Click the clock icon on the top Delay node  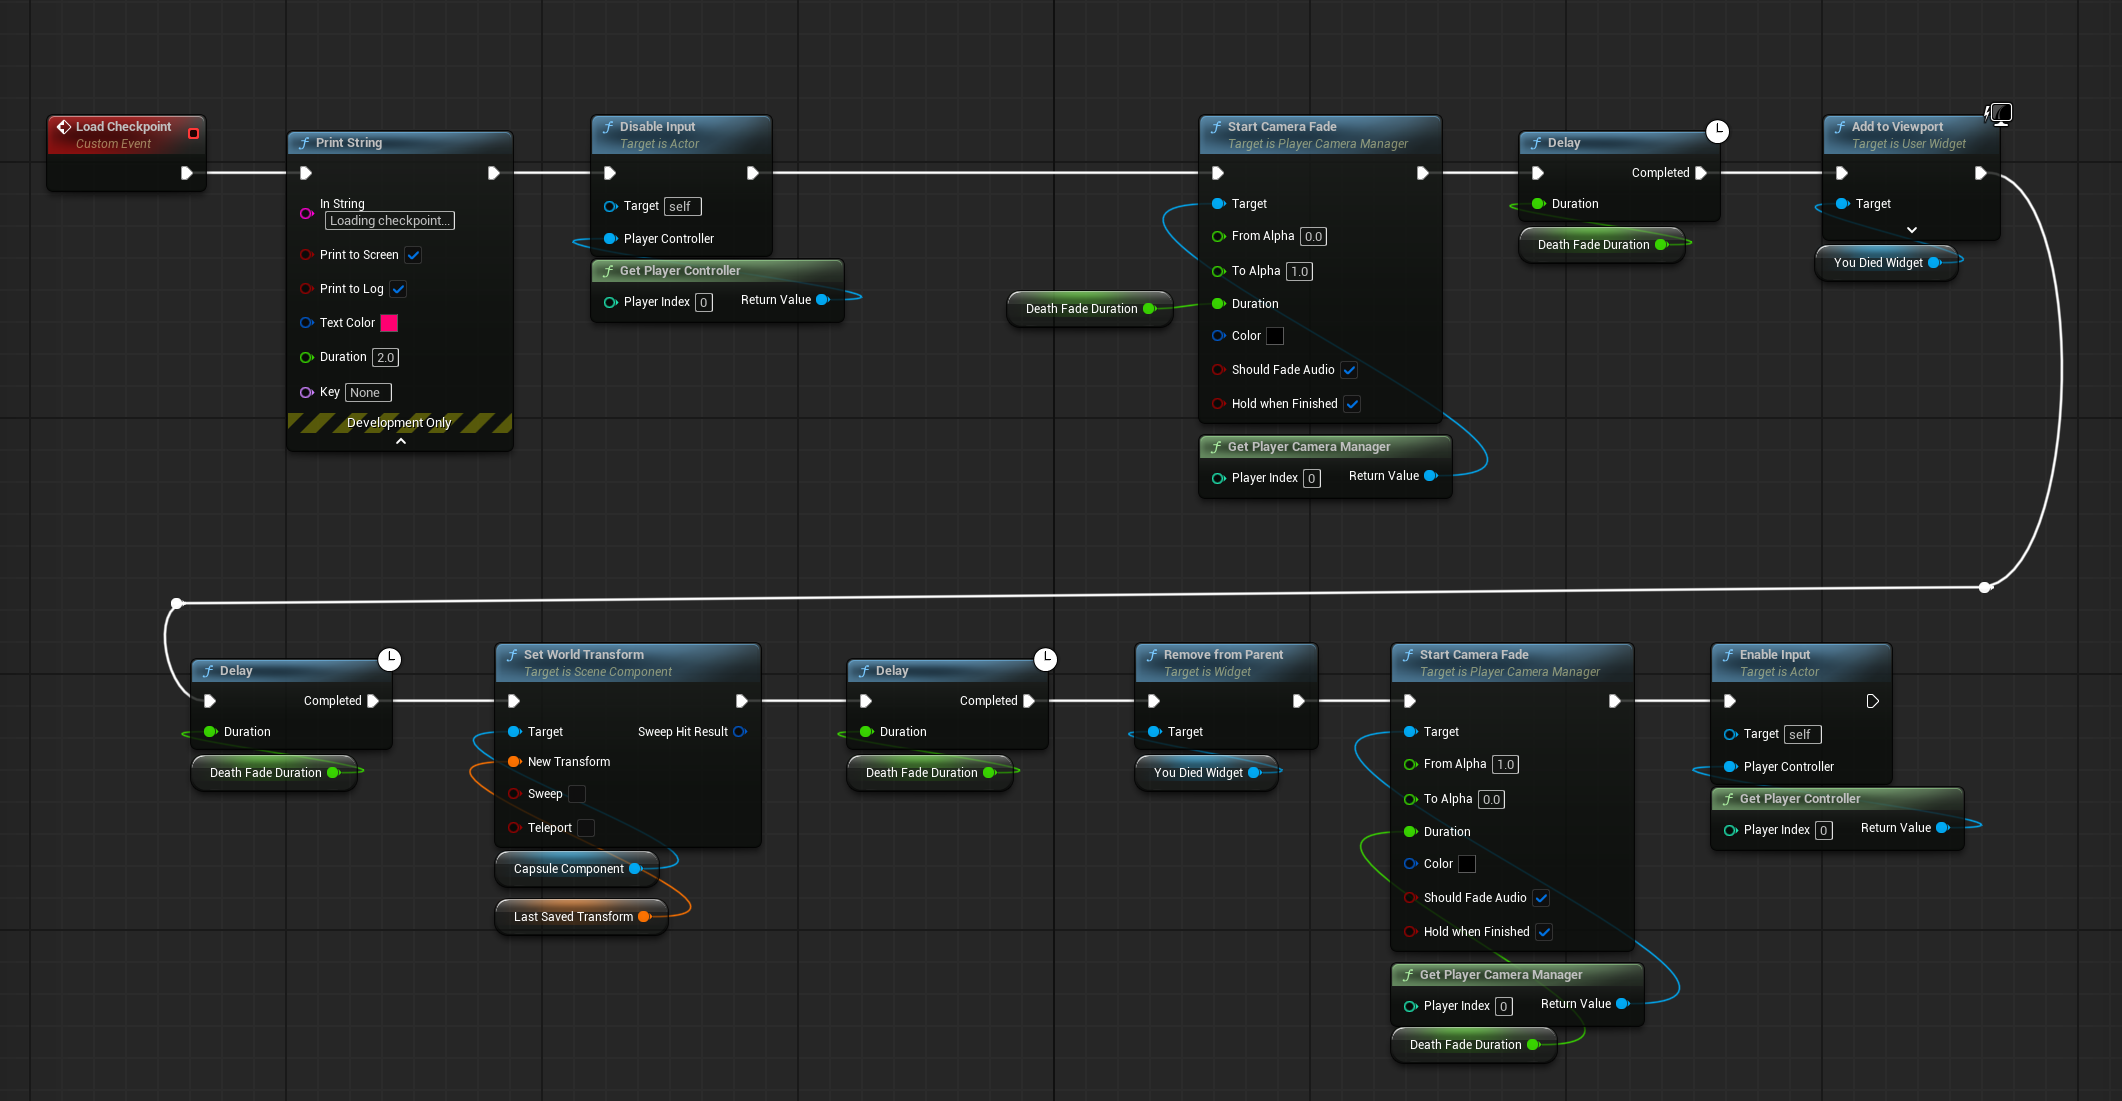[x=1717, y=131]
